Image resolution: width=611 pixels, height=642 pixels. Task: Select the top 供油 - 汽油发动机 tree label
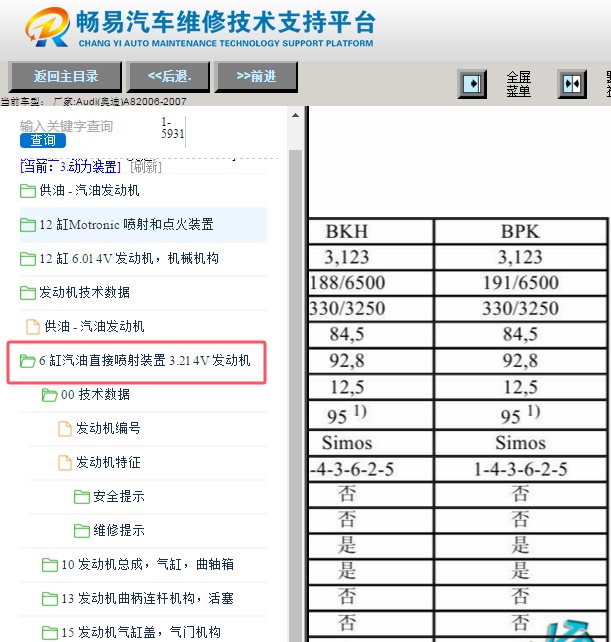(x=89, y=190)
